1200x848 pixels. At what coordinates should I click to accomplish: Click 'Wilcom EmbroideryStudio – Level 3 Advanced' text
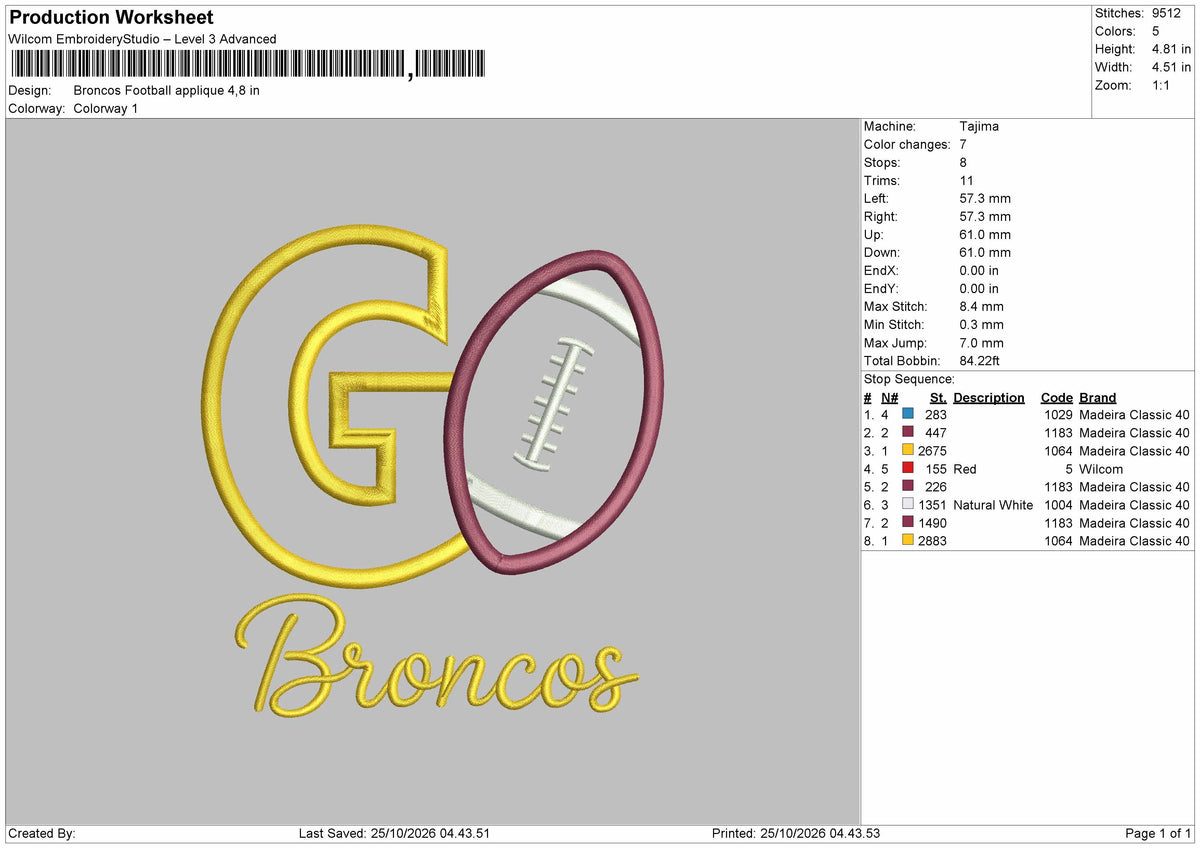click(x=142, y=39)
